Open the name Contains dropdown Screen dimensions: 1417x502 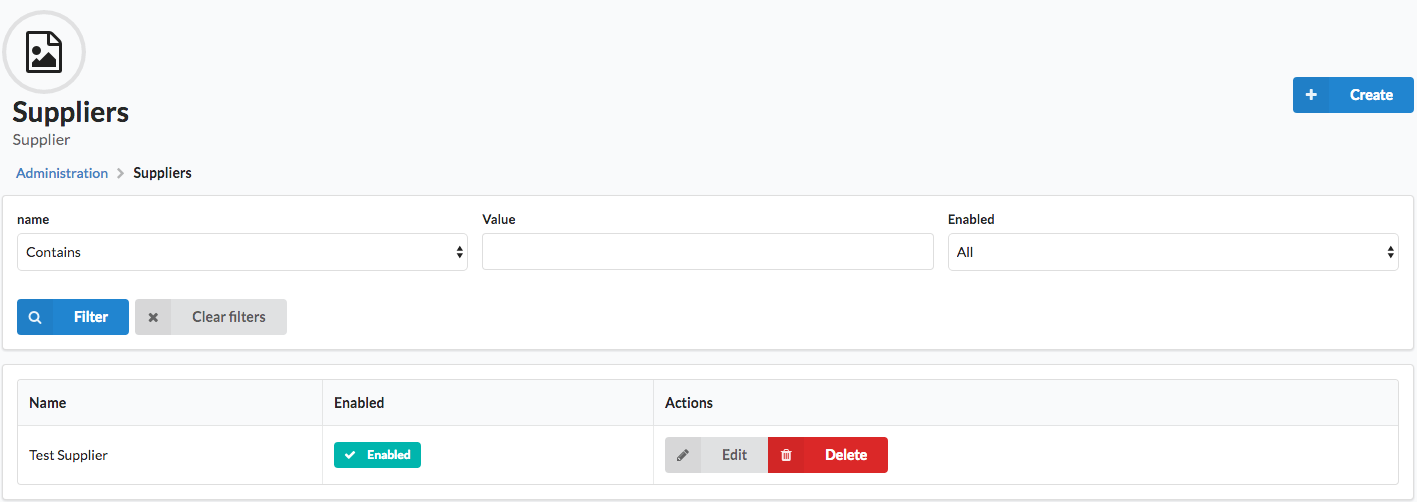pos(242,252)
